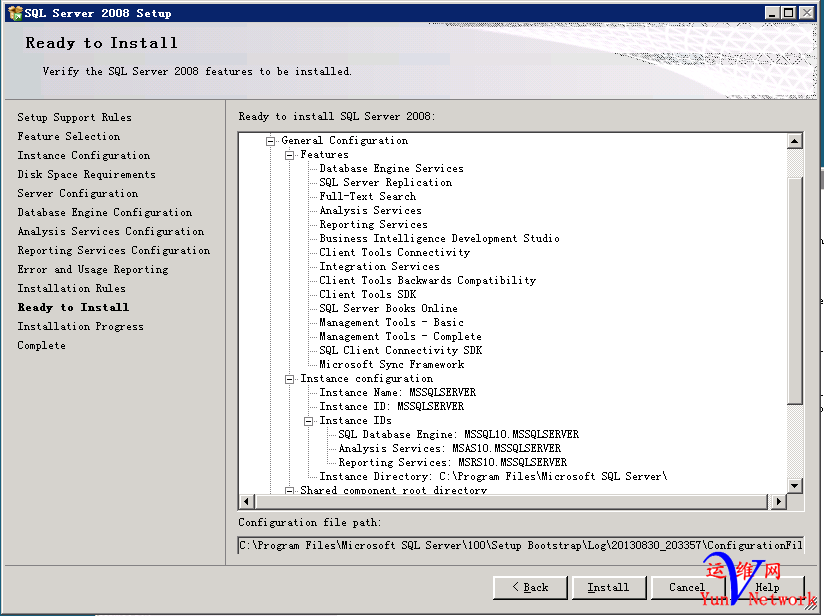Screen dimensions: 824x616
Task: Select Client Tools Connectivity in the tree
Action: pyautogui.click(x=395, y=252)
